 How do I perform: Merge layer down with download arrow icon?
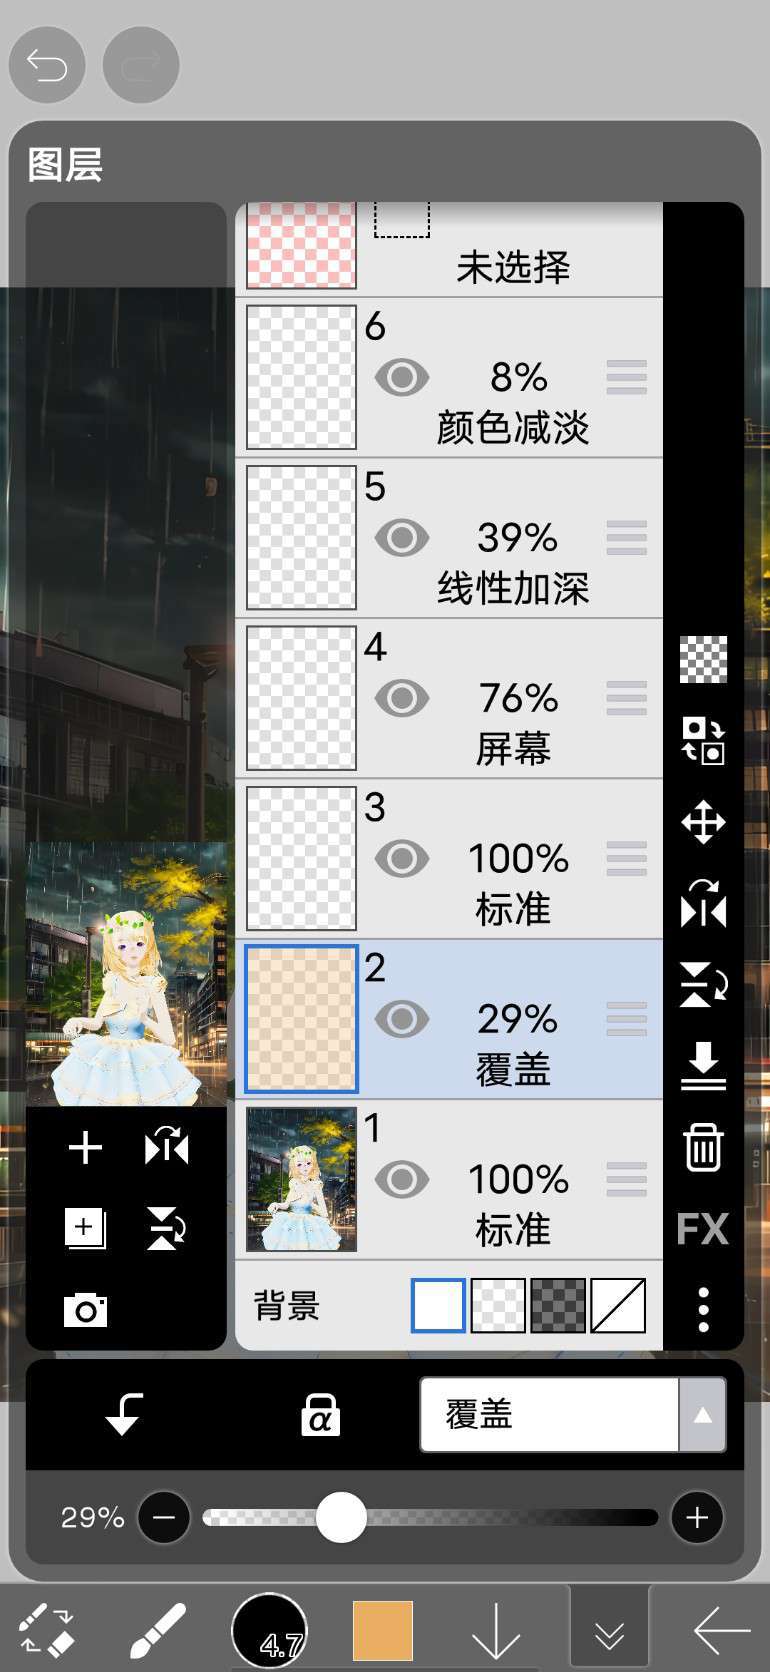pos(703,1065)
